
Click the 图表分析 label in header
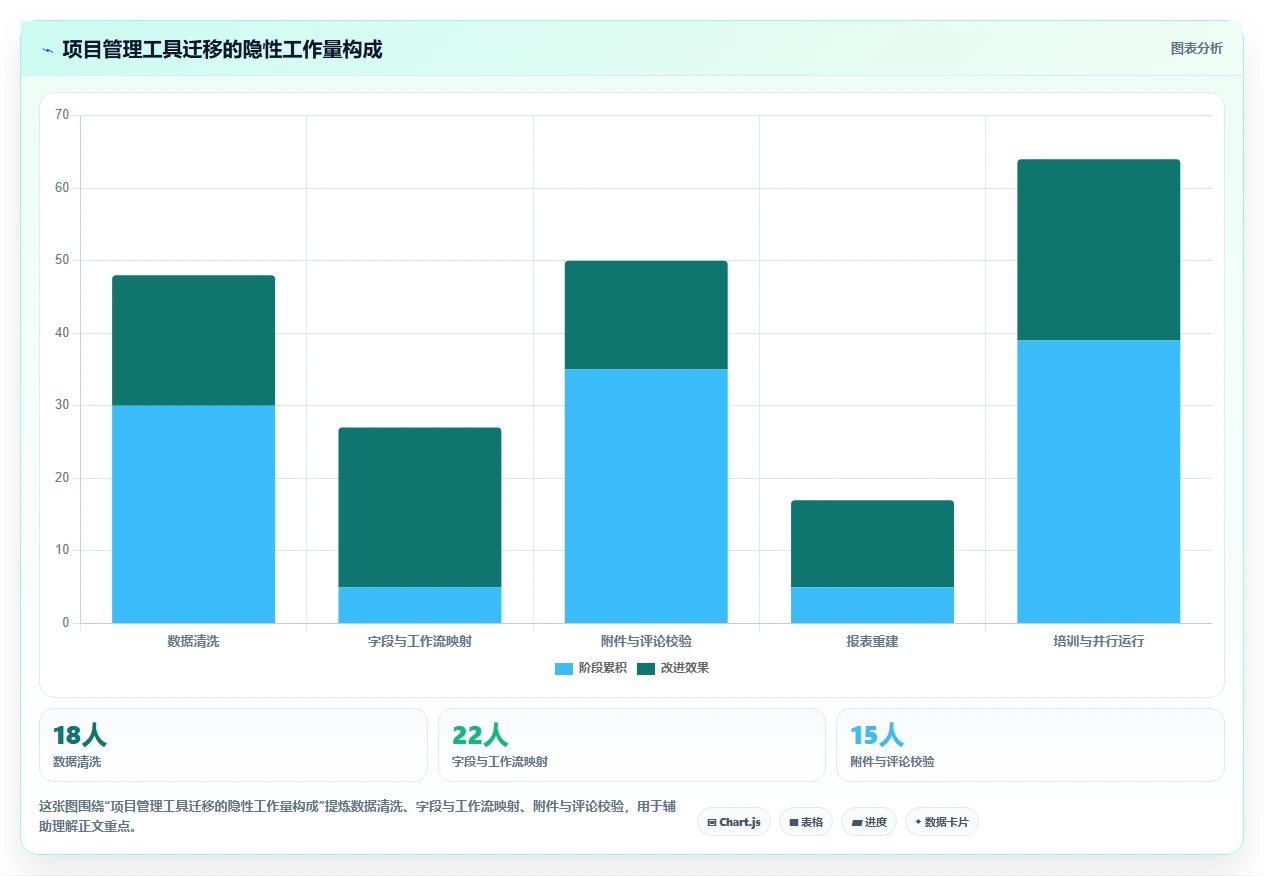[1196, 48]
